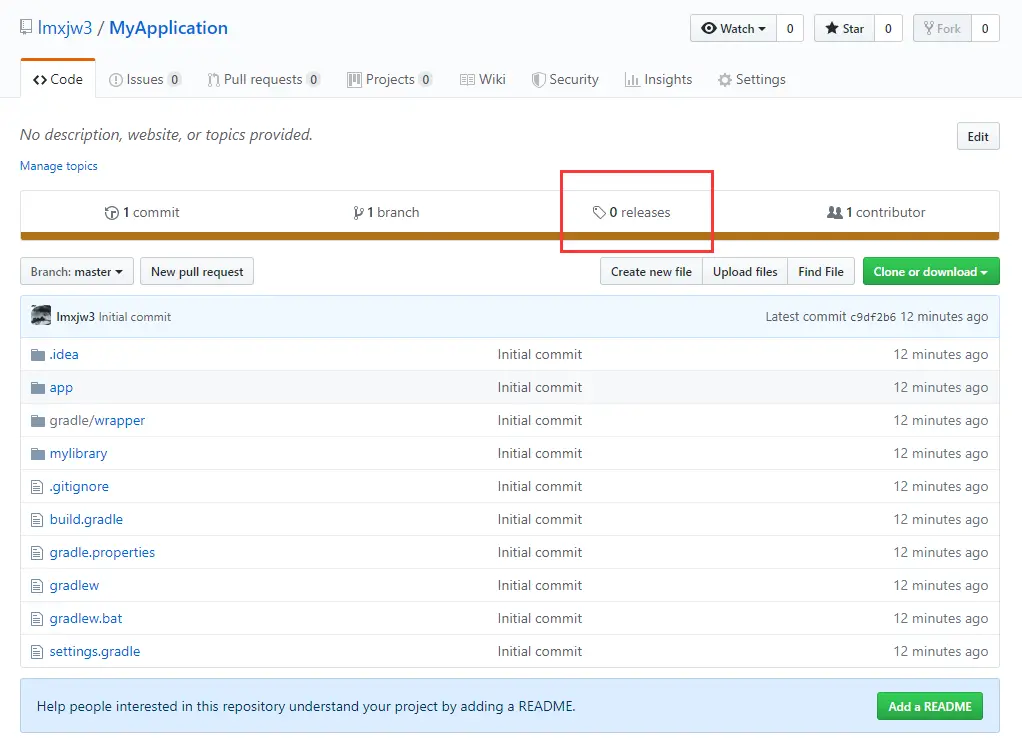Click the Manage topics link

(59, 166)
